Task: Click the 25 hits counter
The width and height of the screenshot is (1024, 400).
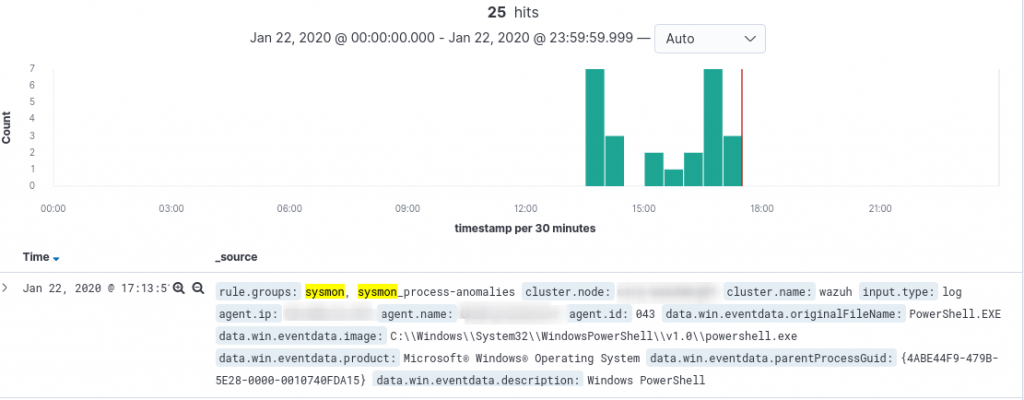Action: pyautogui.click(x=513, y=12)
